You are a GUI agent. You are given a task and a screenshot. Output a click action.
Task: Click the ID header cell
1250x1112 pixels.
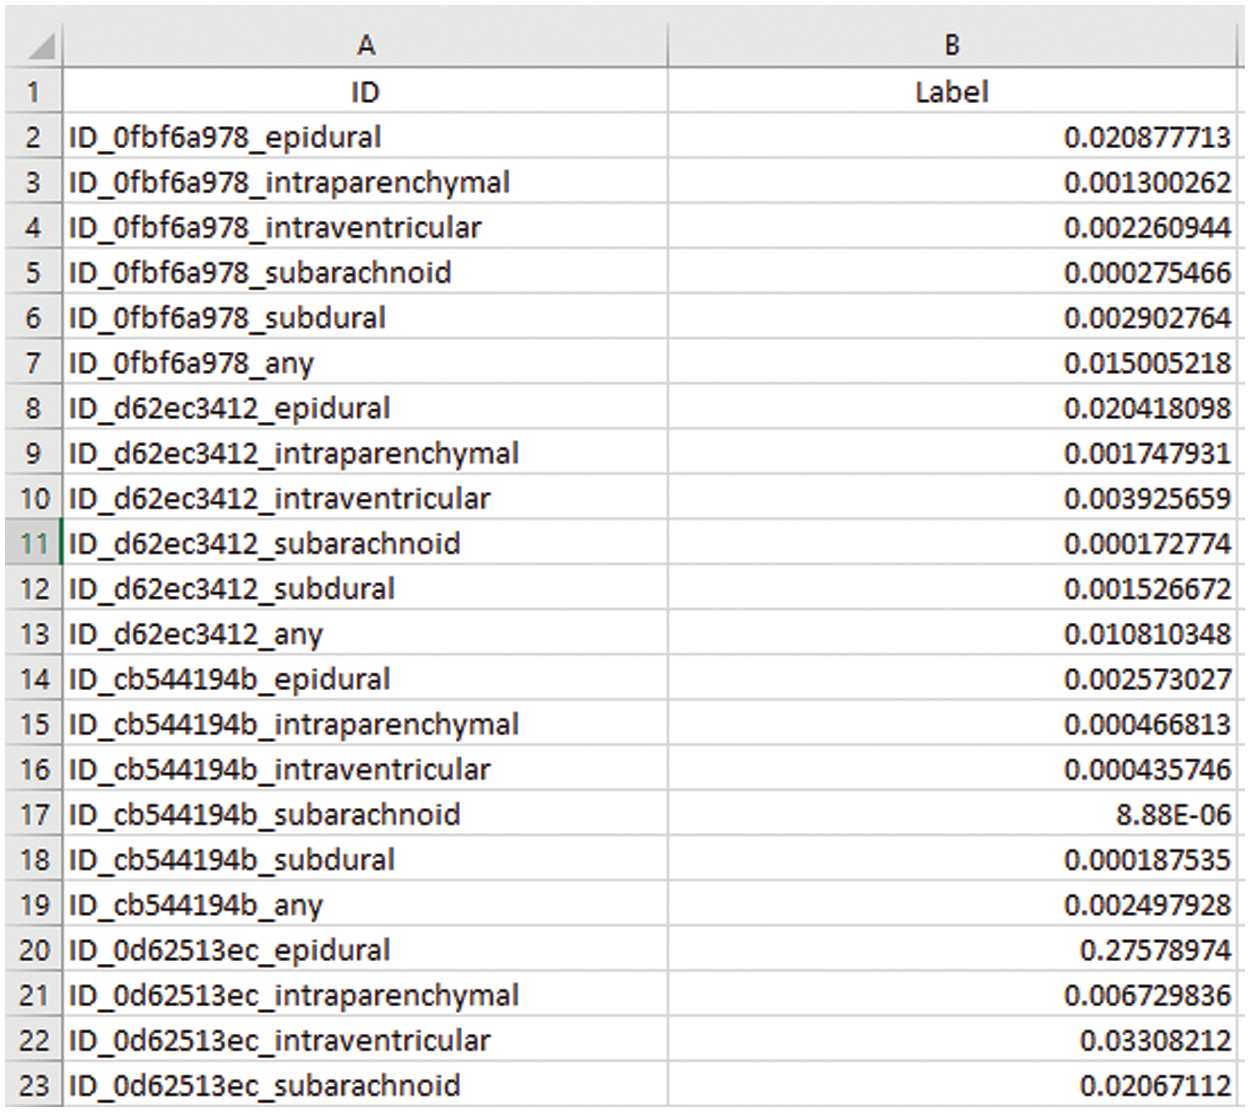(365, 92)
